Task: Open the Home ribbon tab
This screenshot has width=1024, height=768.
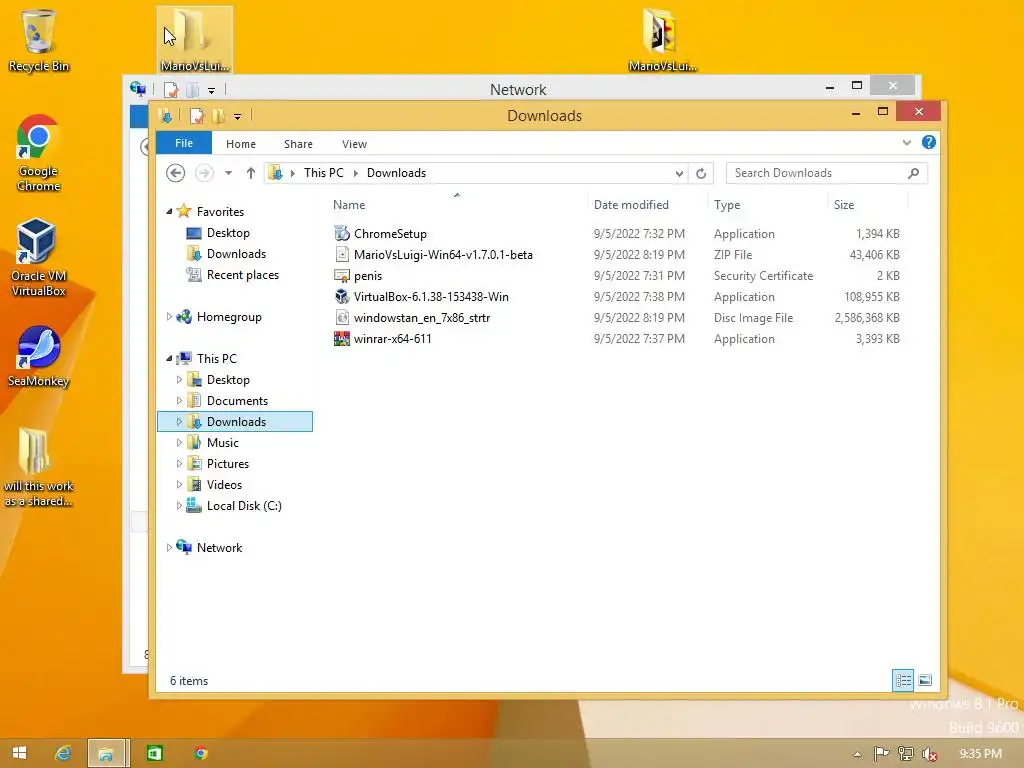Action: (241, 144)
